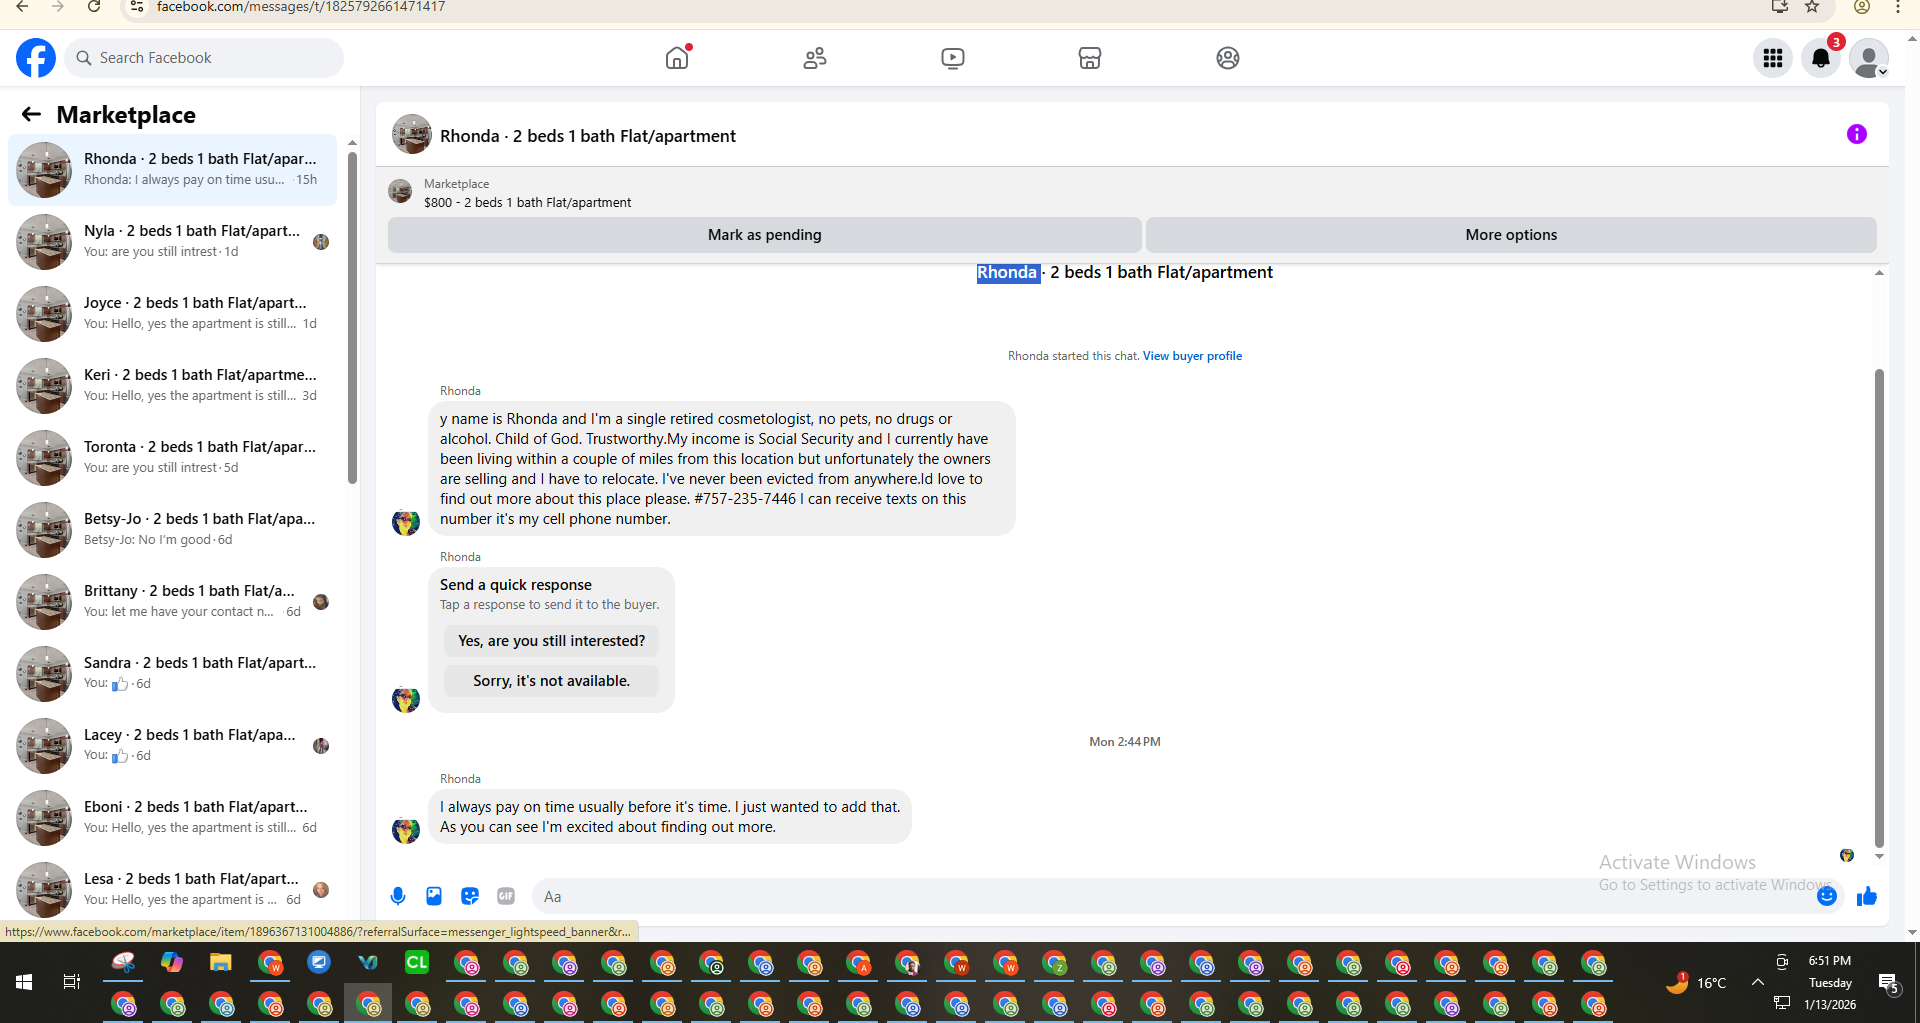Open the Video tab icon
Screen dimensions: 1920x1023
point(953,58)
